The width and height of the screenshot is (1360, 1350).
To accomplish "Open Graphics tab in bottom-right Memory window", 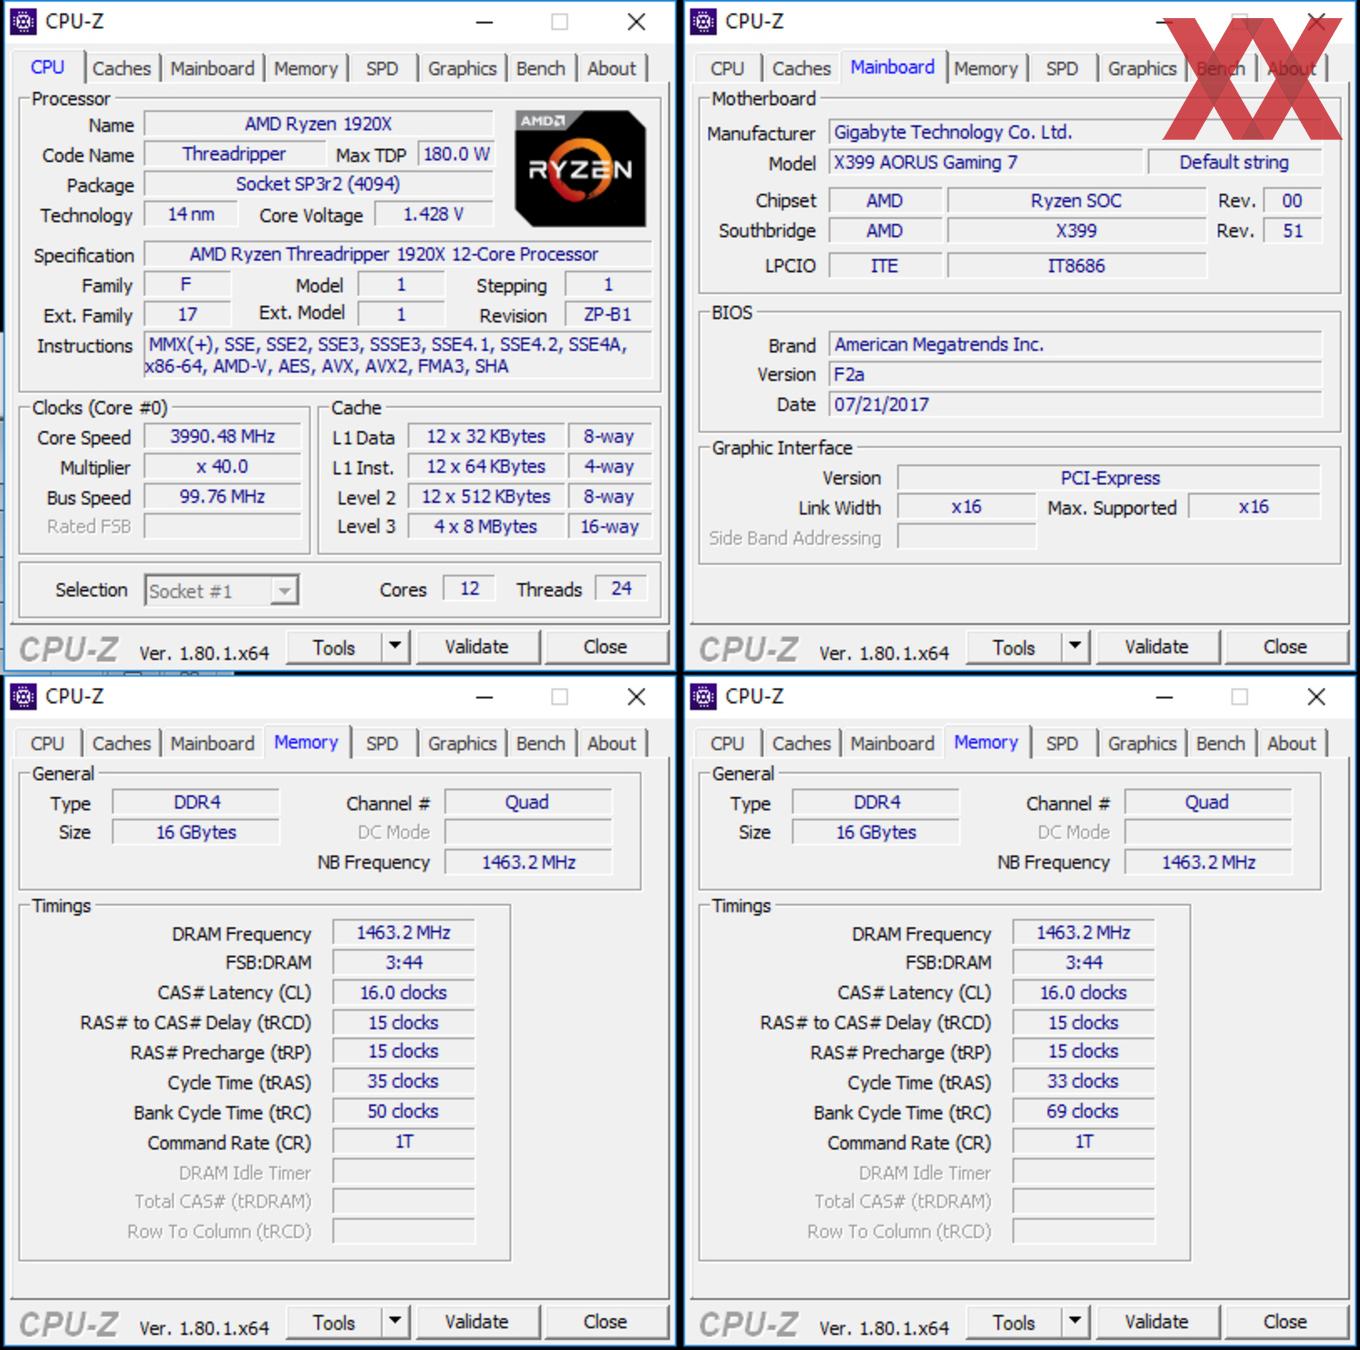I will [1142, 743].
